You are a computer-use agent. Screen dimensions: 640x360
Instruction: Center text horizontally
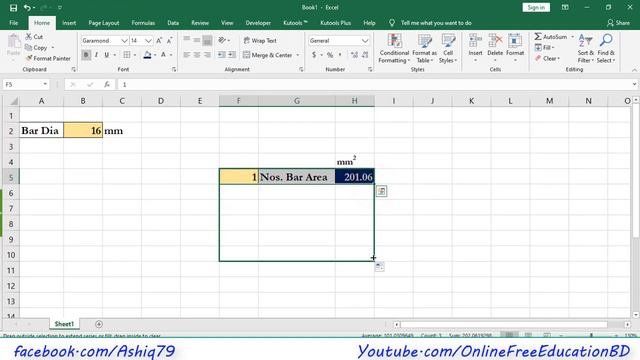point(197,55)
